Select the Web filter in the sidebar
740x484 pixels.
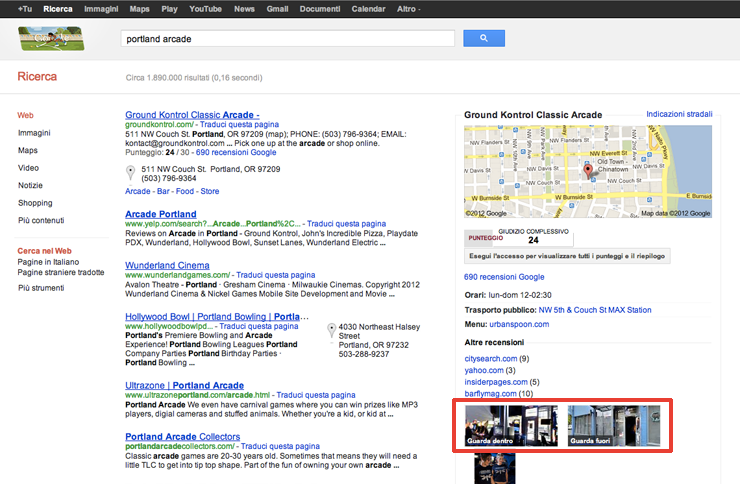tap(25, 115)
